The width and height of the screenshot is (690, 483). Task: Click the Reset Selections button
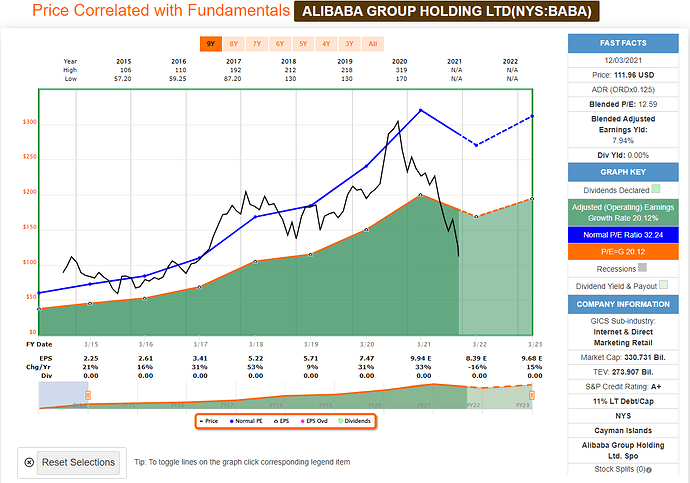tap(78, 462)
